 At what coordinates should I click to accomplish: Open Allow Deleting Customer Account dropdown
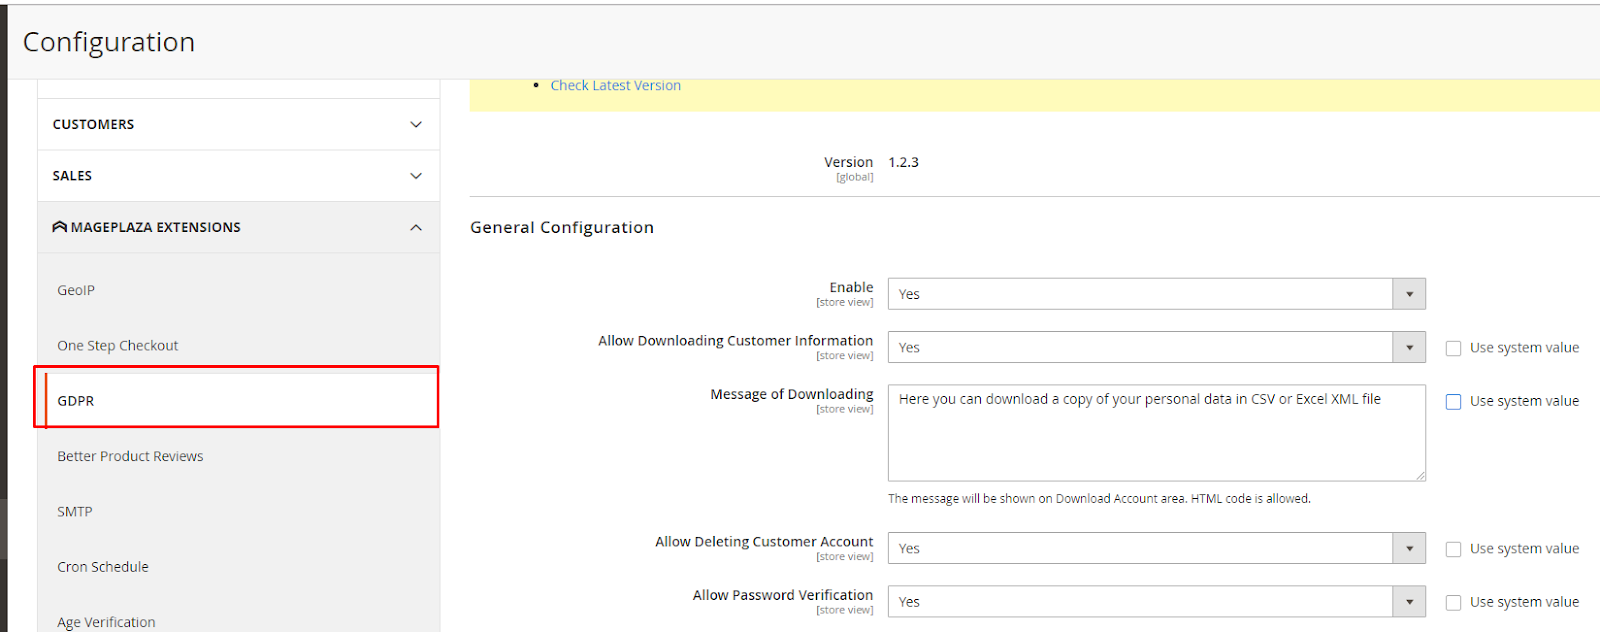click(x=1156, y=548)
